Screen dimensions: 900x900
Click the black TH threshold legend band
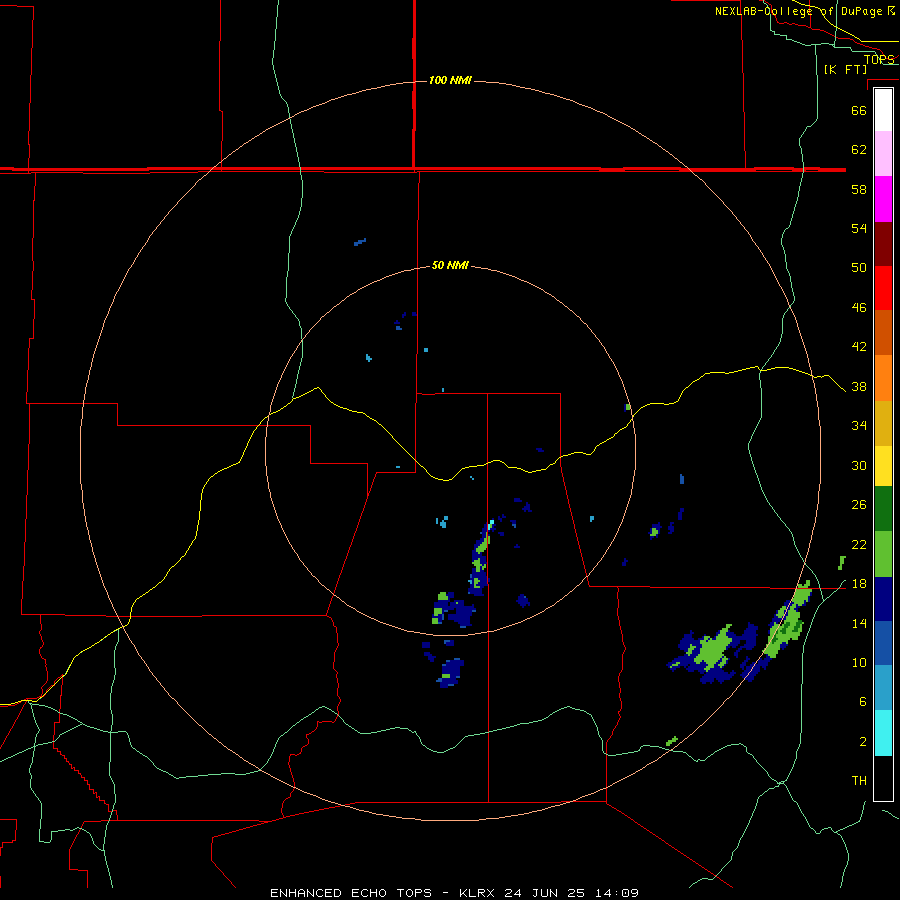tap(883, 778)
